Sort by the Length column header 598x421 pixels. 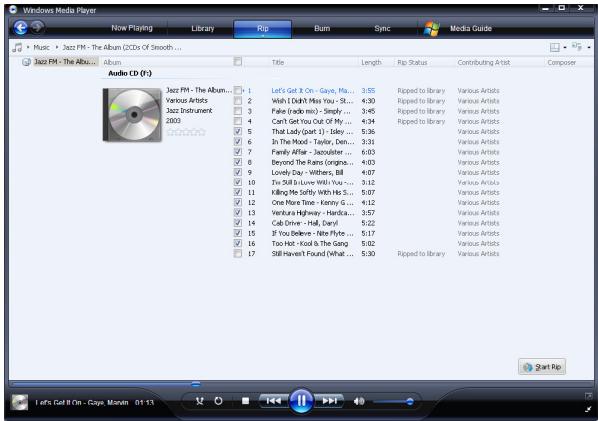[371, 62]
